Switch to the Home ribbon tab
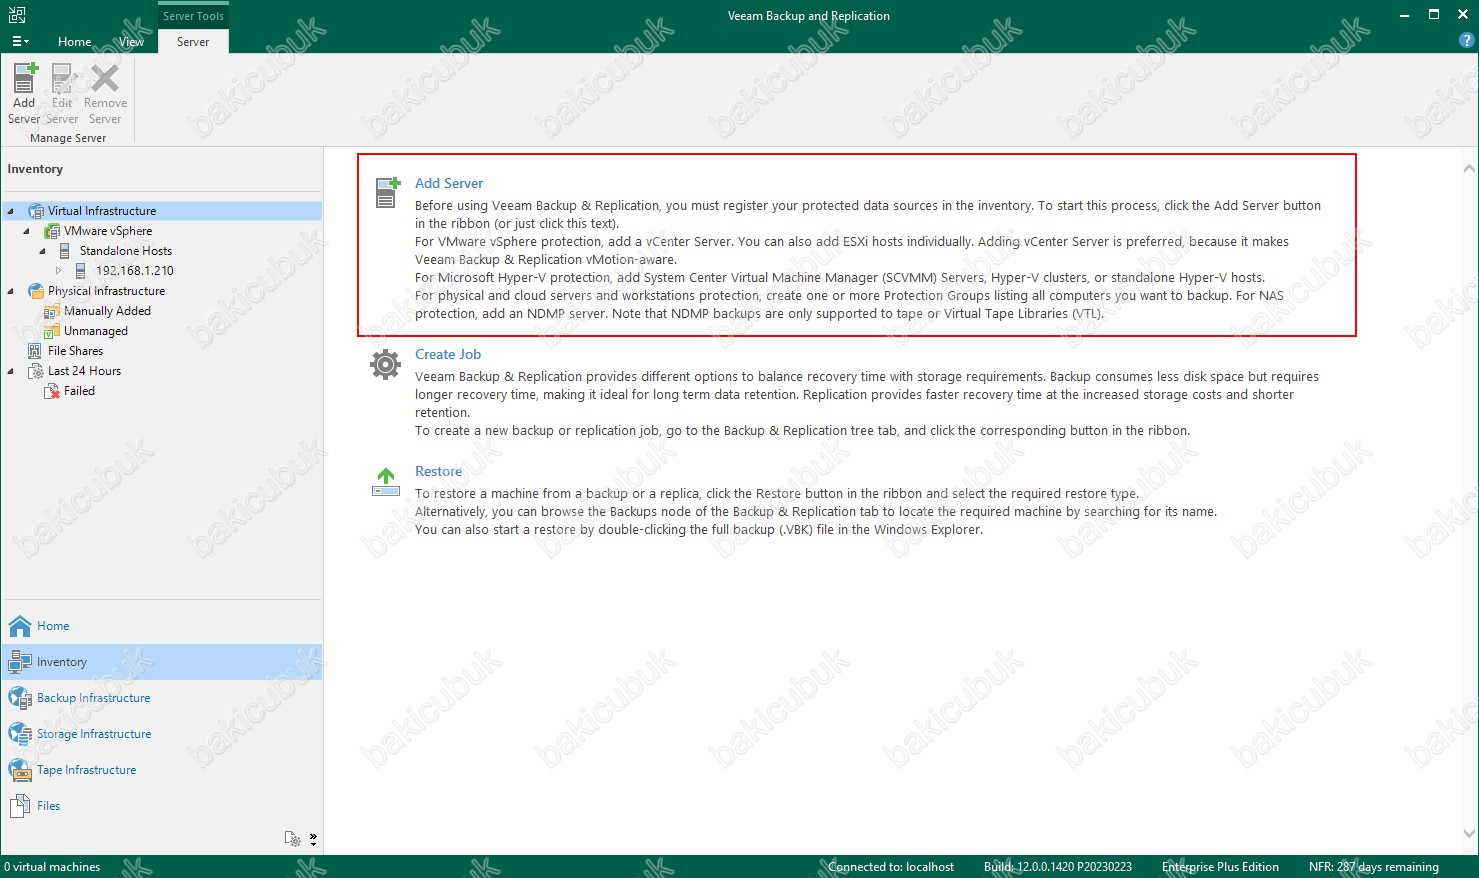This screenshot has width=1479, height=878. (x=74, y=41)
